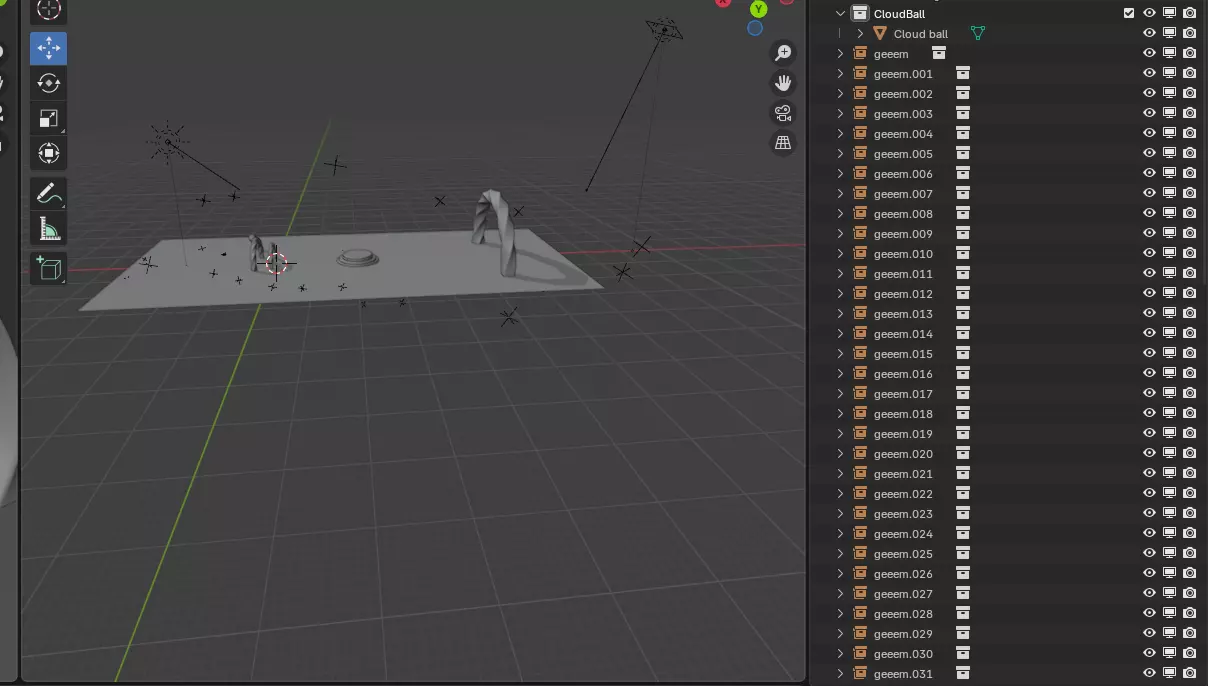Expand the geeem.027 collection

(x=840, y=594)
